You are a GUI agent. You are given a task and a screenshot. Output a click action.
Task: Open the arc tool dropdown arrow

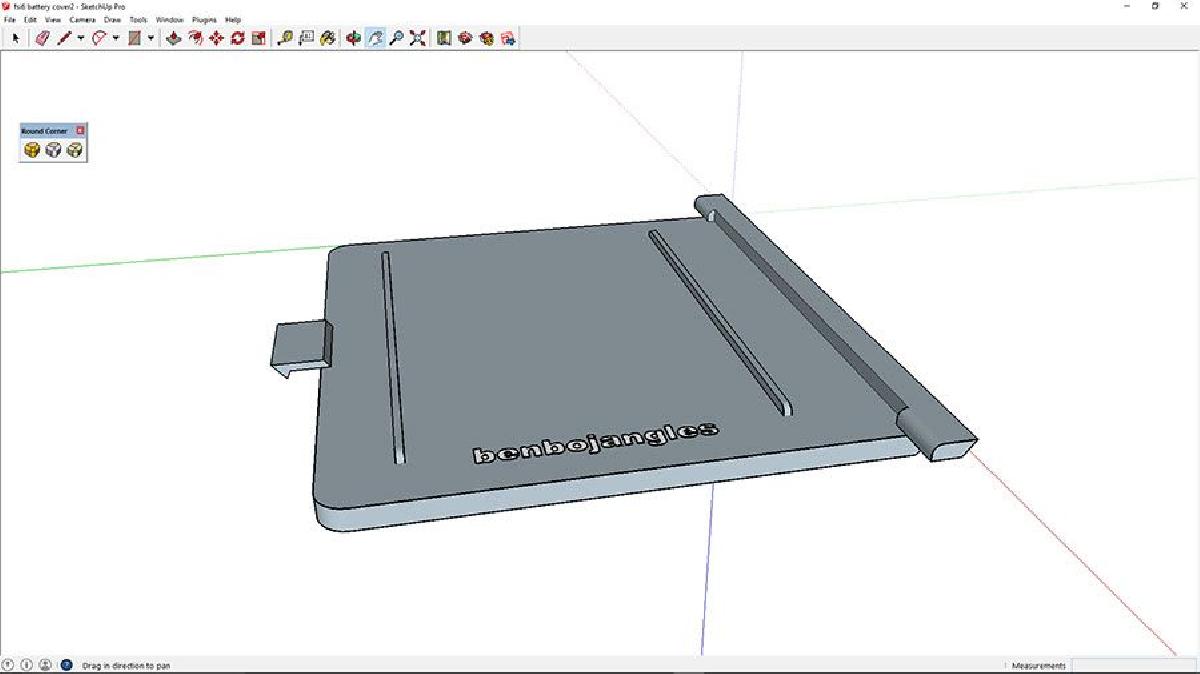tap(116, 38)
